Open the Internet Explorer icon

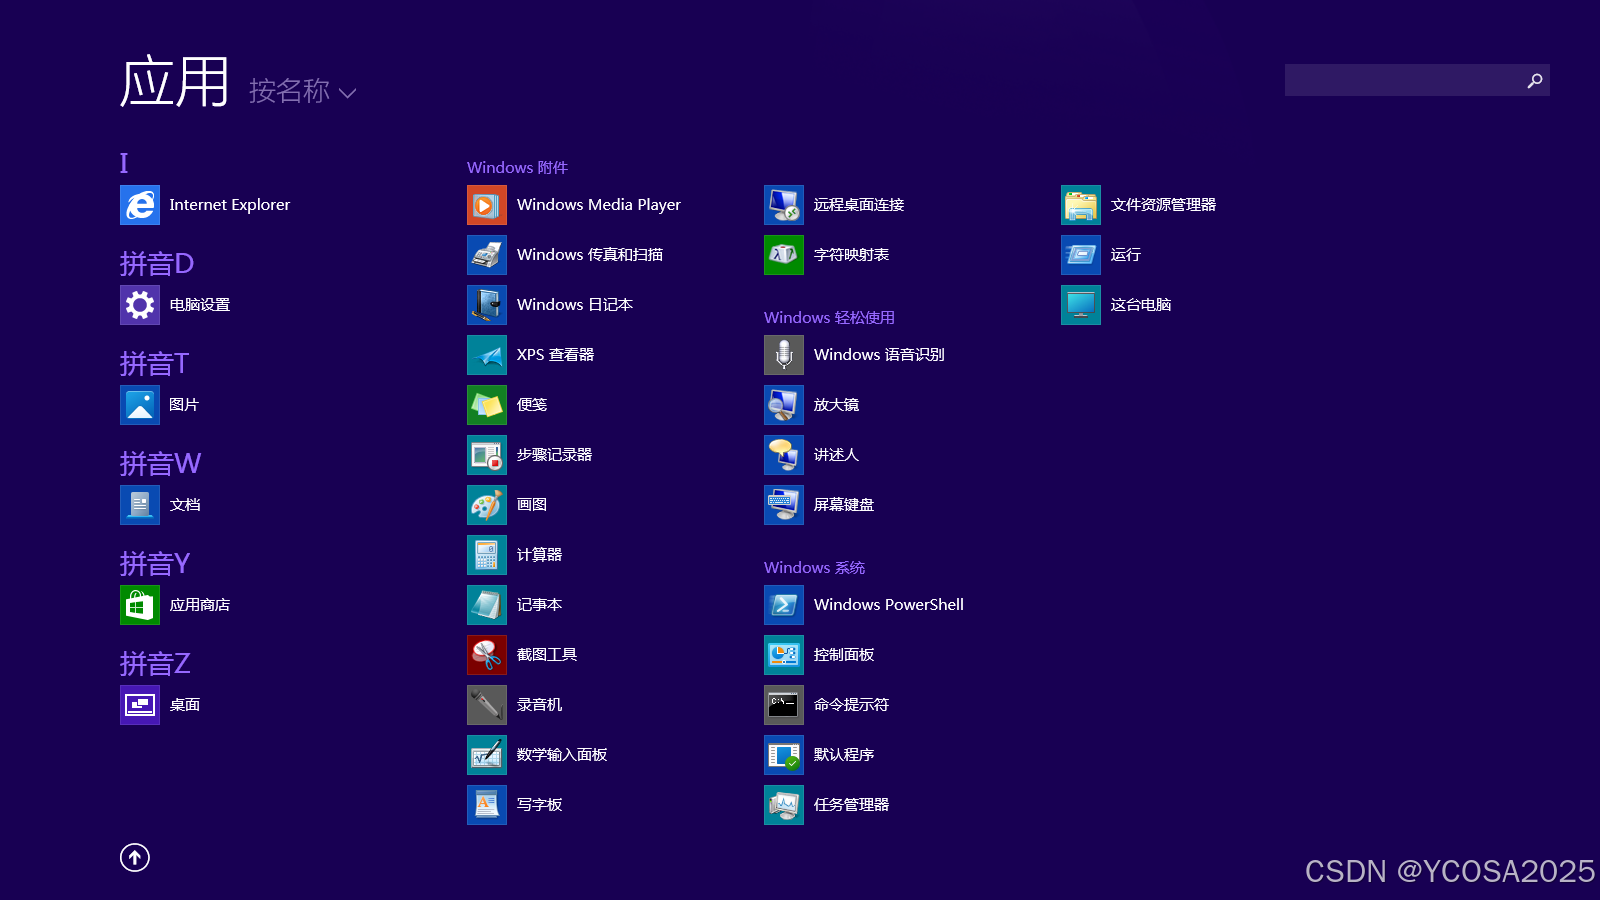140,205
